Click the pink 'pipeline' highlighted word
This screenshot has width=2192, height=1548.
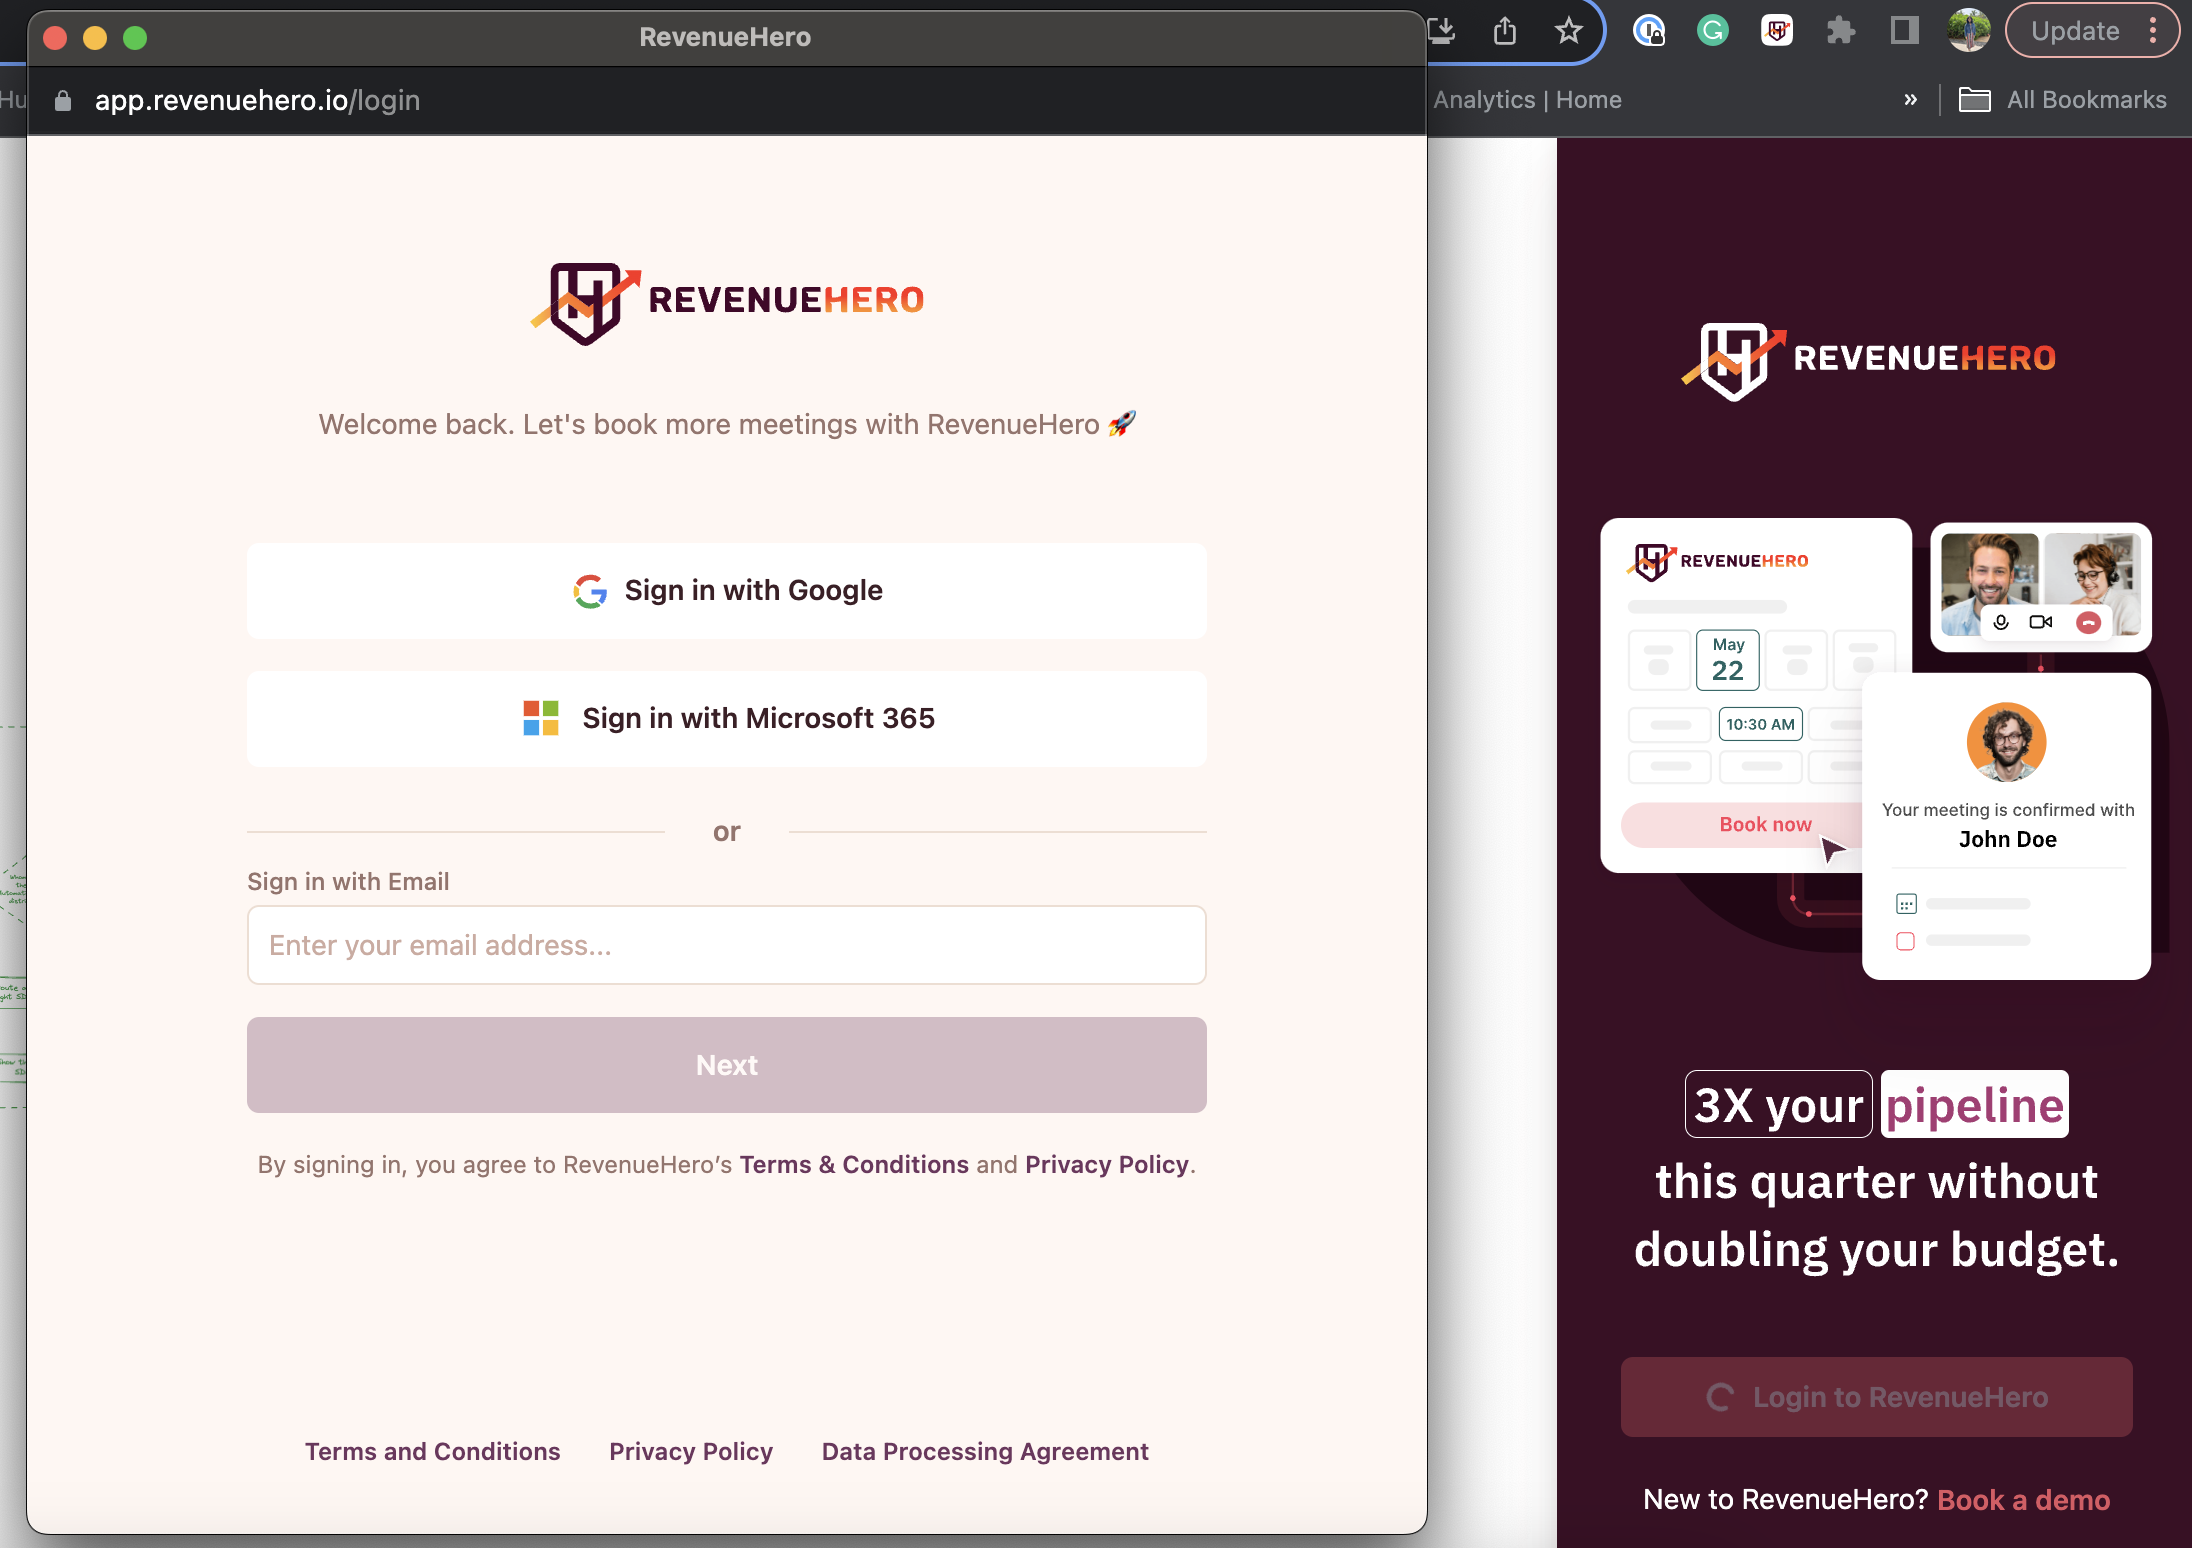[x=1974, y=1105]
